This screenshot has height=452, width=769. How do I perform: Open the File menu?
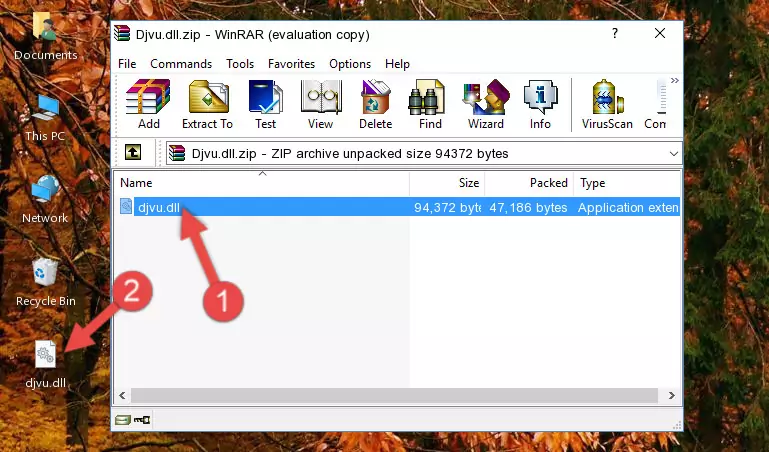pos(127,64)
